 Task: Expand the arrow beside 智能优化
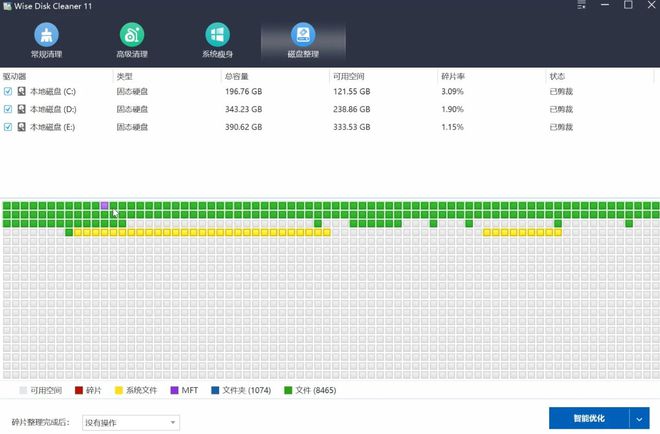[641, 418]
